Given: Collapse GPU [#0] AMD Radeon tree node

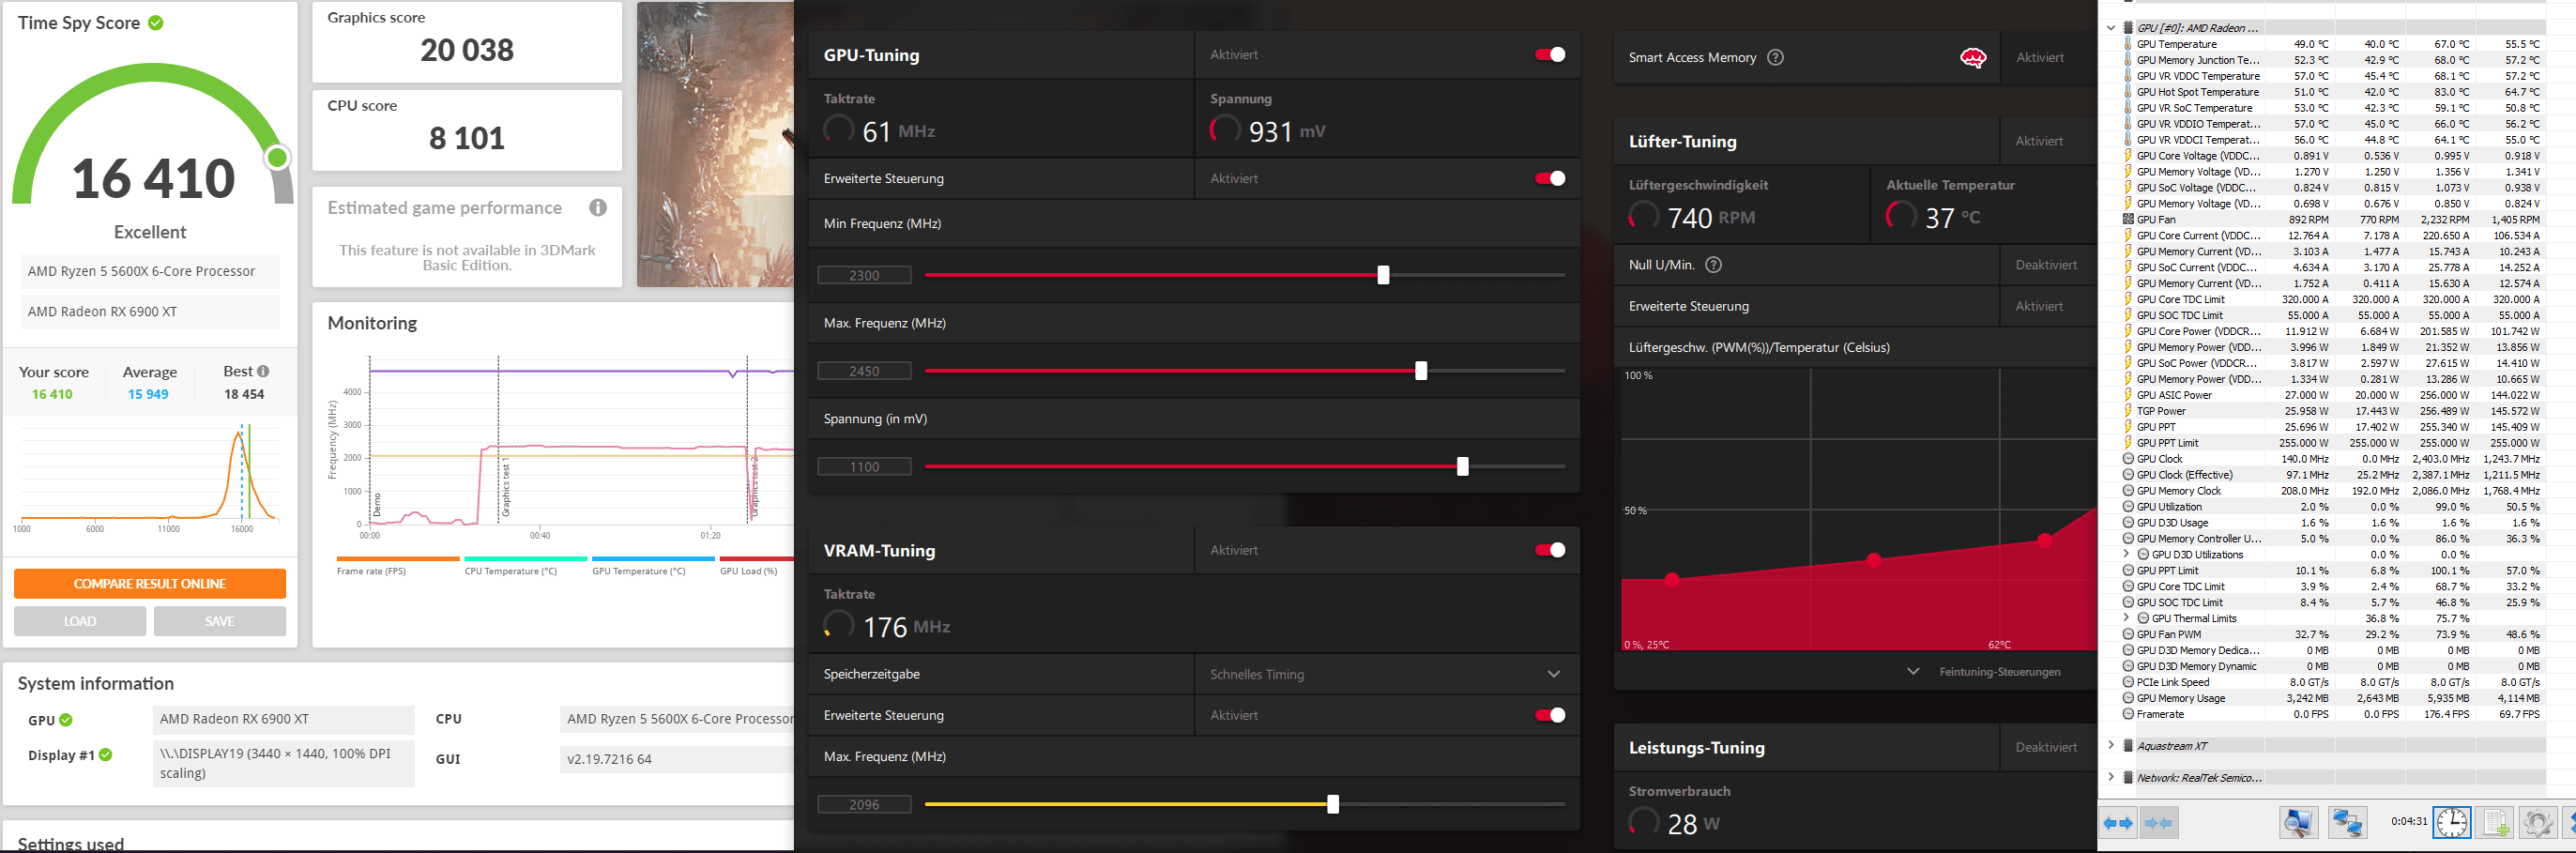Looking at the screenshot, I should click(x=2111, y=28).
